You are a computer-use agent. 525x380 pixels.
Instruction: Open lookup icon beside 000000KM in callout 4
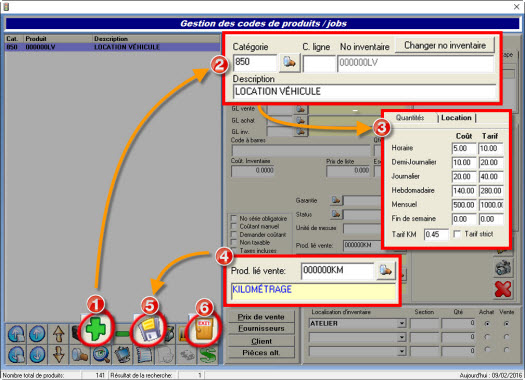pos(385,271)
